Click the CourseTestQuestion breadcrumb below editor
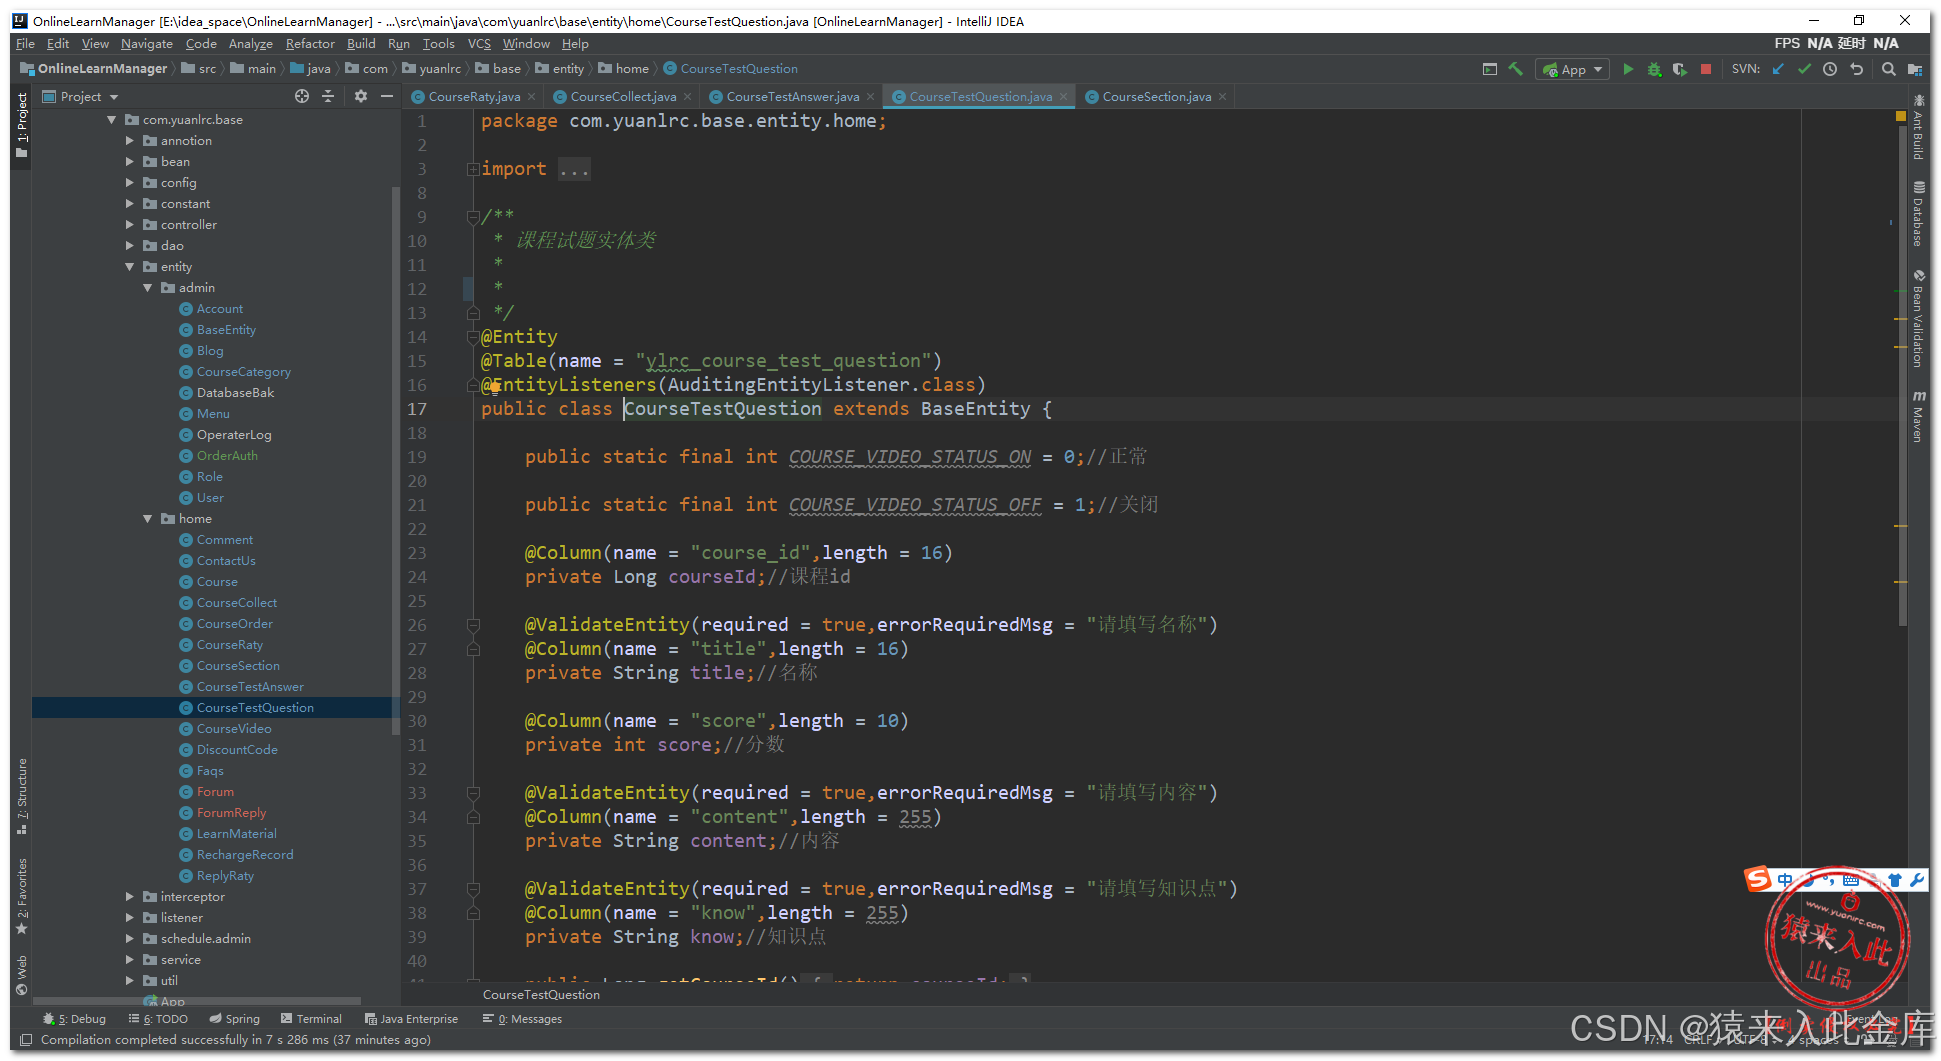Screen dimensions: 1941x1061 pyautogui.click(x=541, y=995)
